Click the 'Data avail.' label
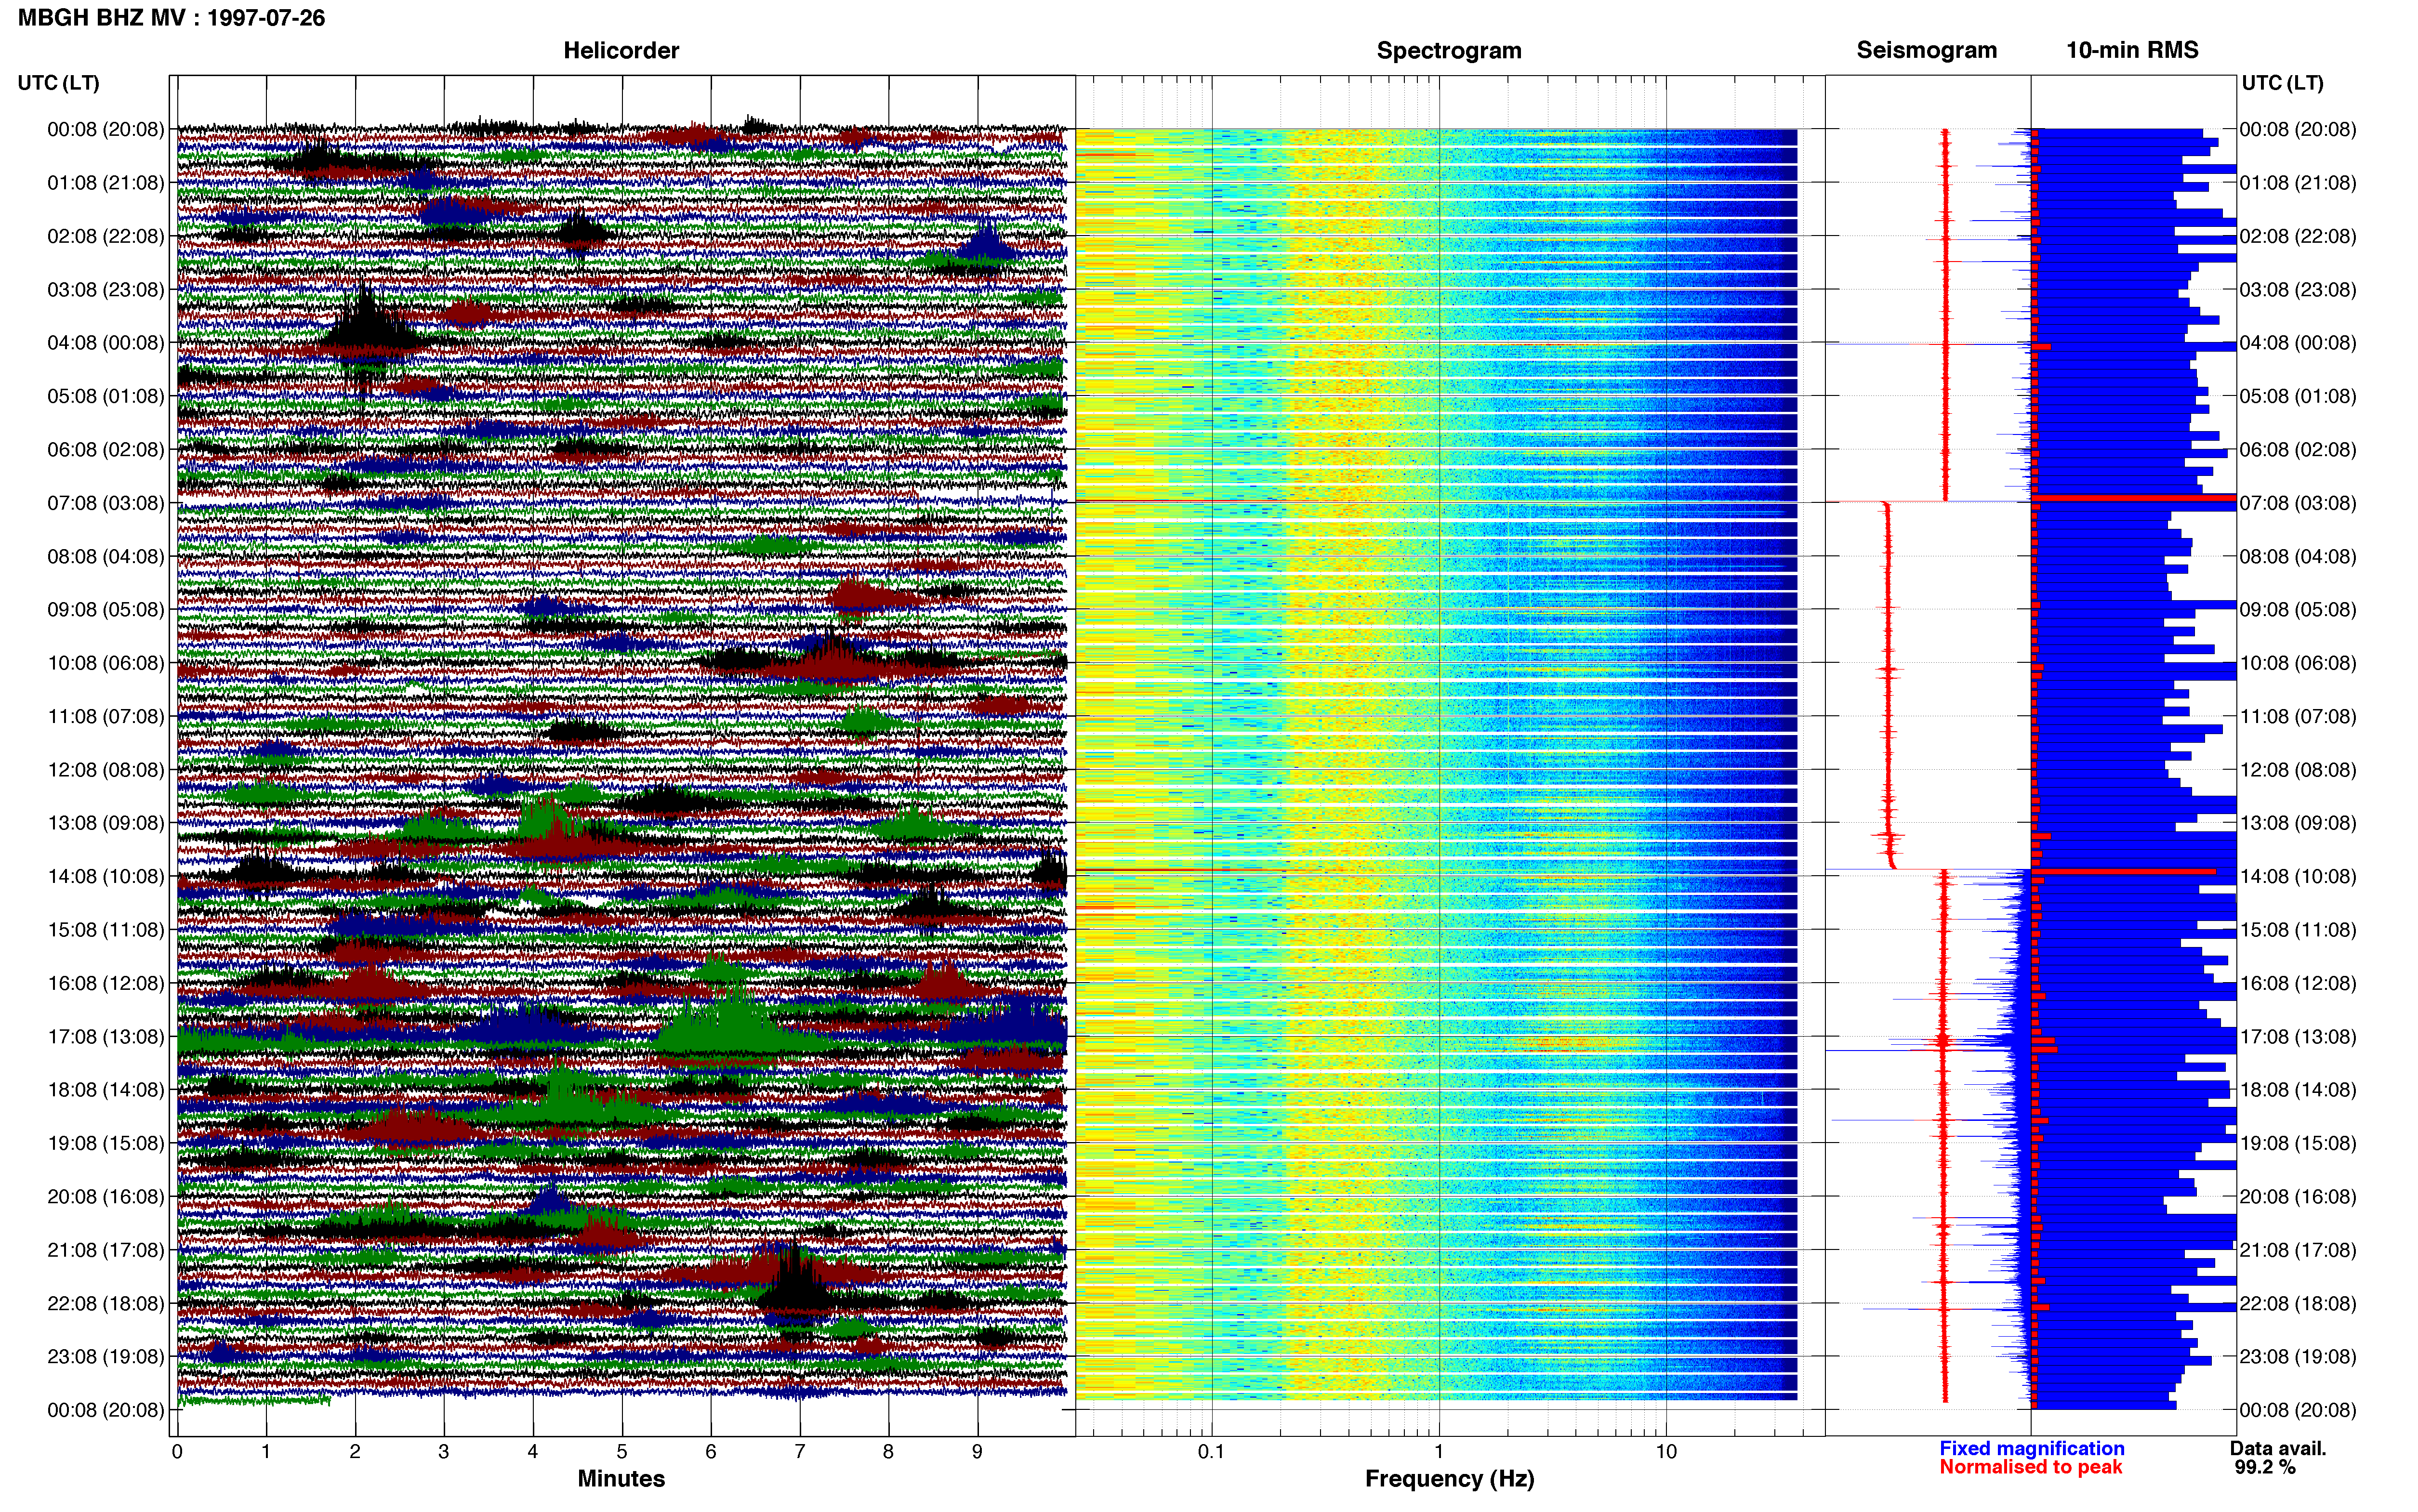This screenshot has height=1512, width=2418. 2278,1448
